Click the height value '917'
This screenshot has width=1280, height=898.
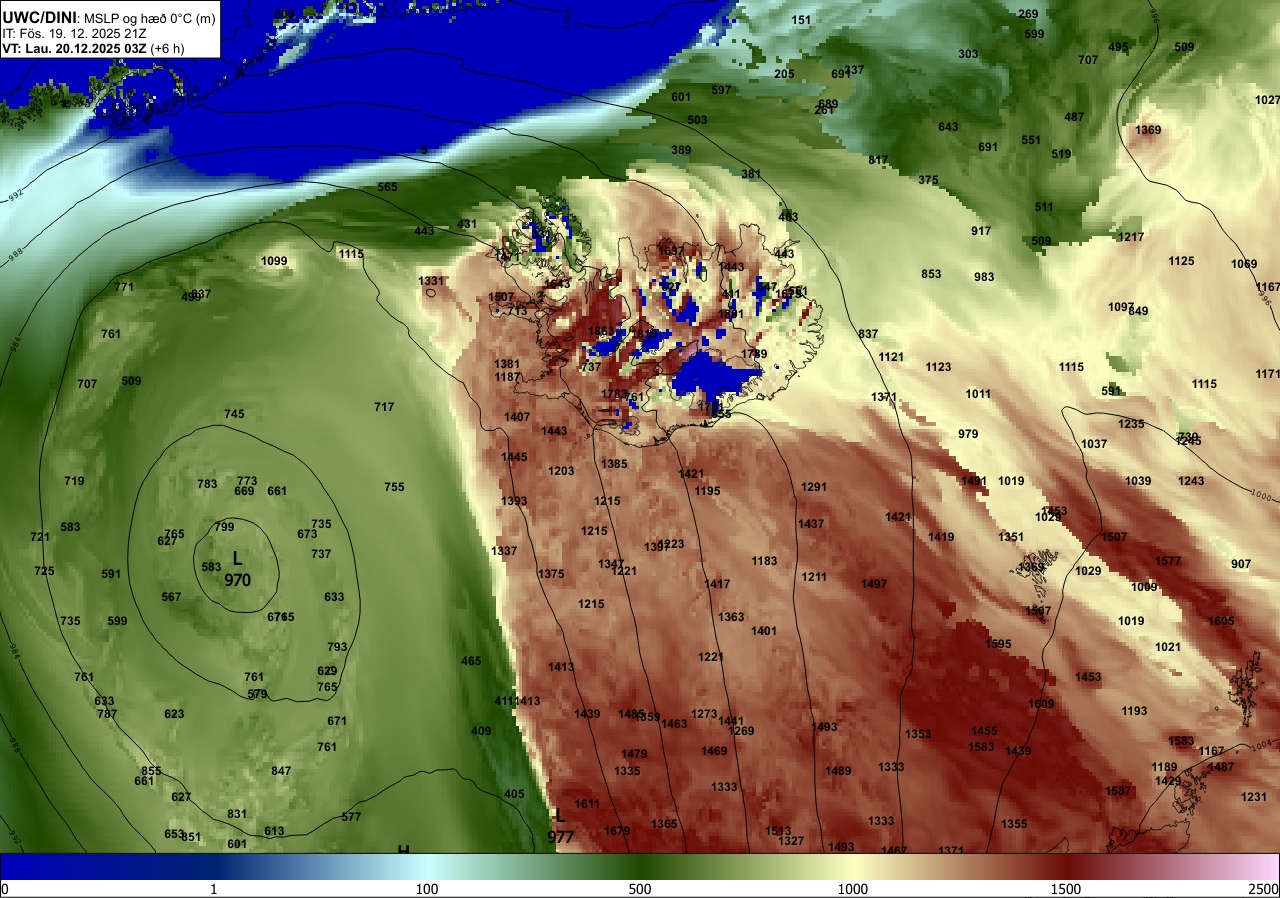[981, 231]
